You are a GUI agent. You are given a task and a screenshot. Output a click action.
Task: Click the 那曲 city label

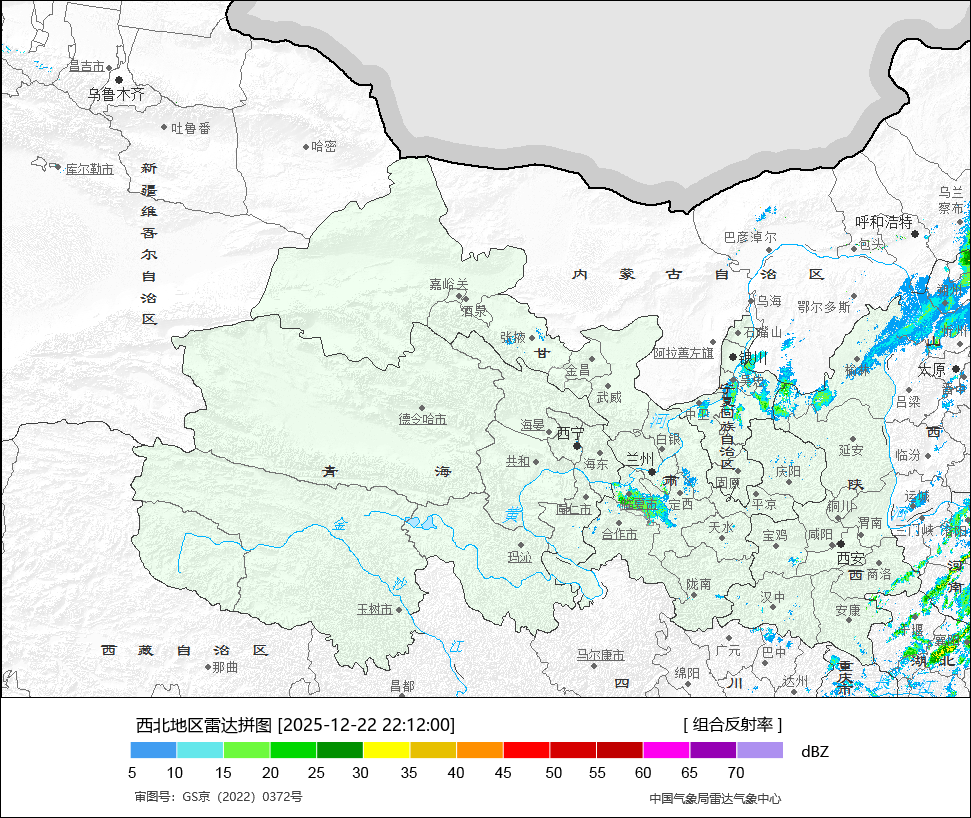pos(225,668)
